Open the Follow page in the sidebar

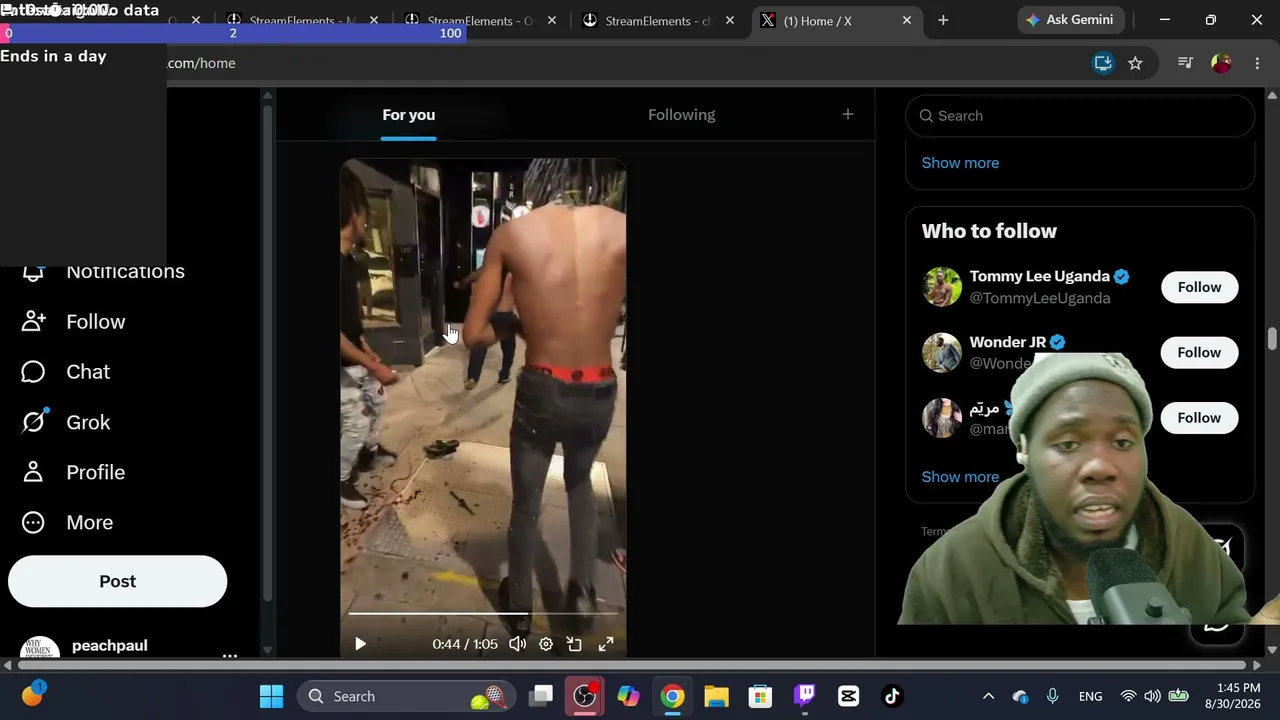tap(74, 321)
